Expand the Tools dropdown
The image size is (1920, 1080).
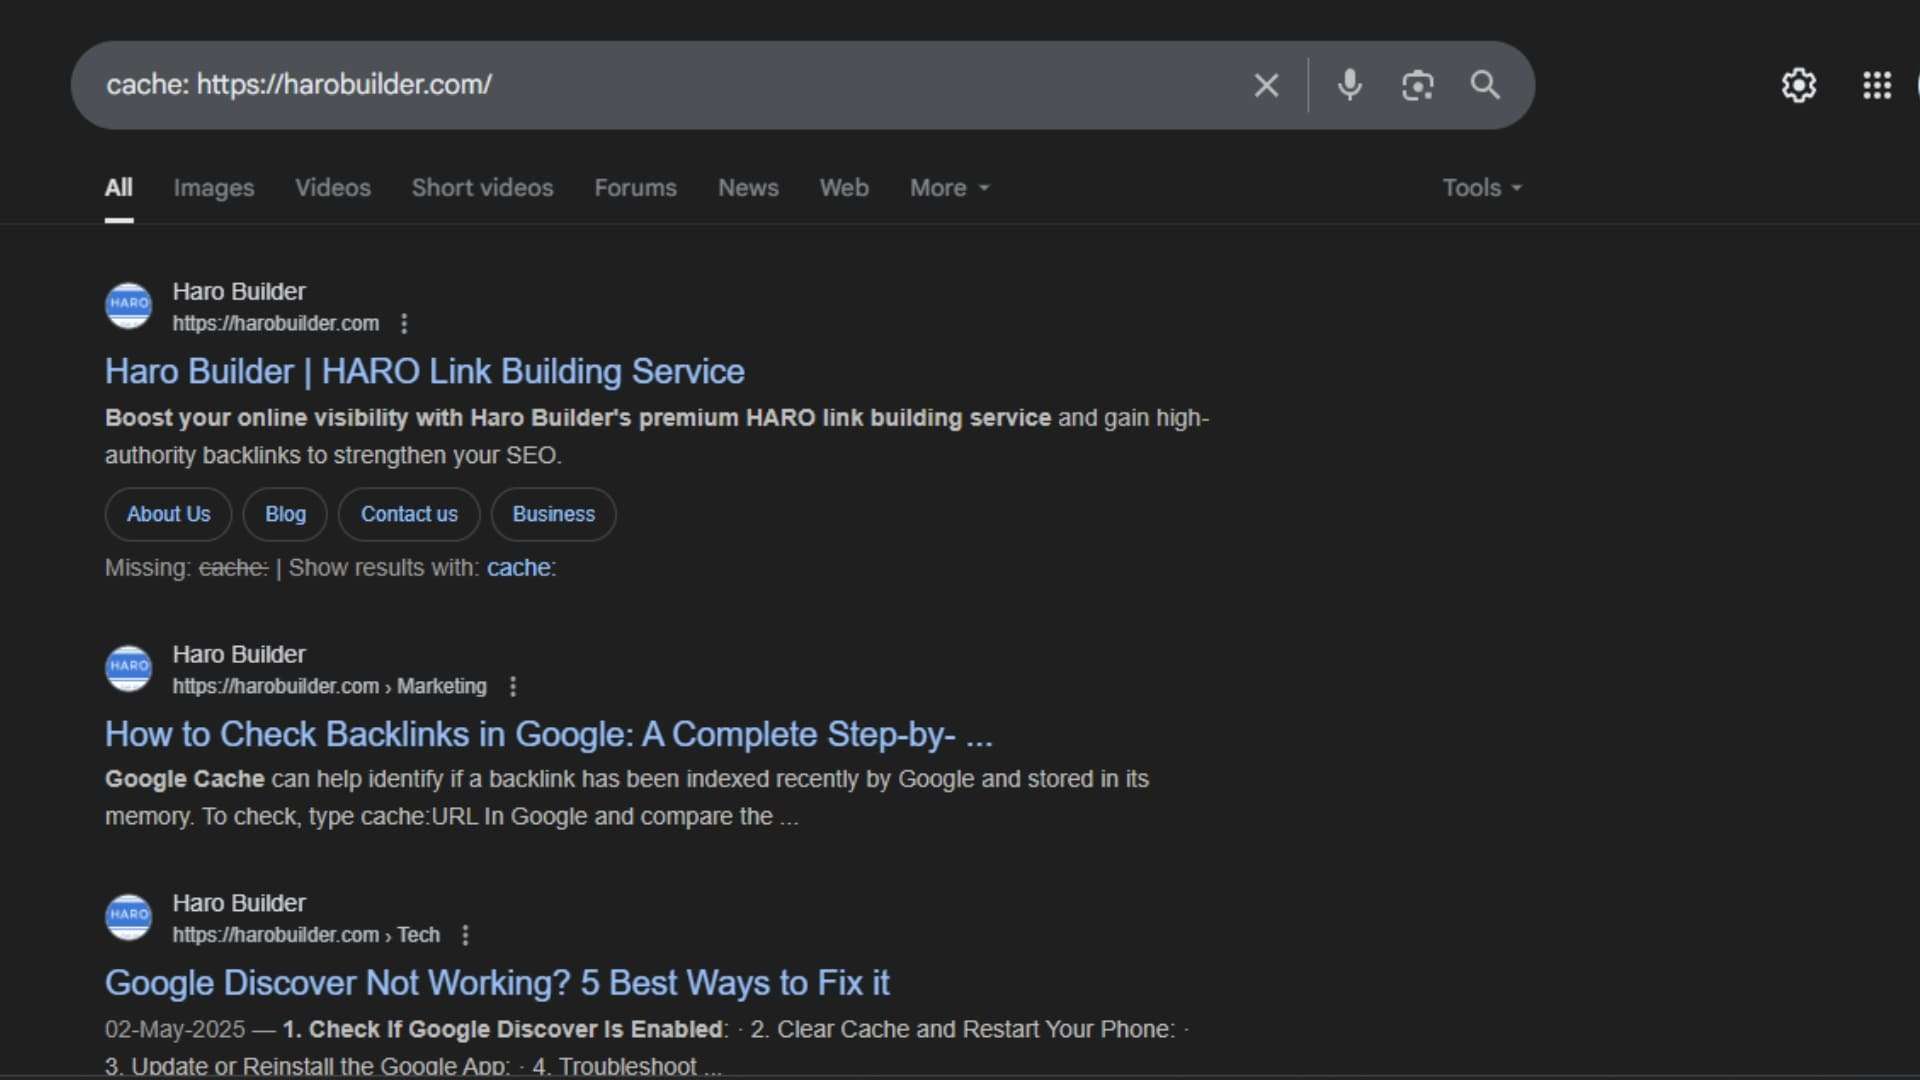point(1482,188)
